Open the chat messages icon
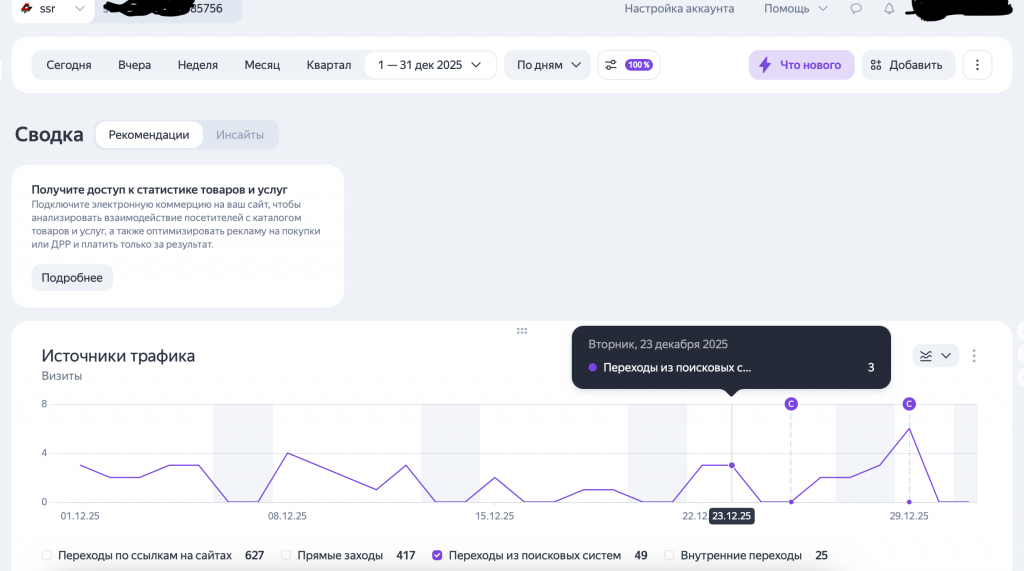This screenshot has width=1024, height=571. click(x=856, y=8)
